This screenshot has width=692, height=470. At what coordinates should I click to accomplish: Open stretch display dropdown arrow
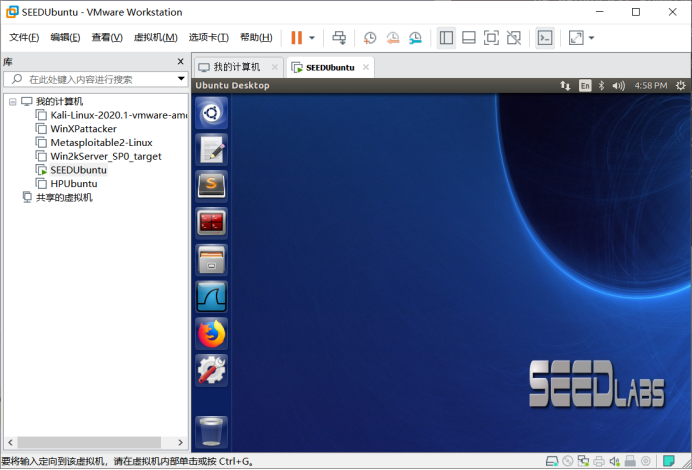click(x=592, y=38)
